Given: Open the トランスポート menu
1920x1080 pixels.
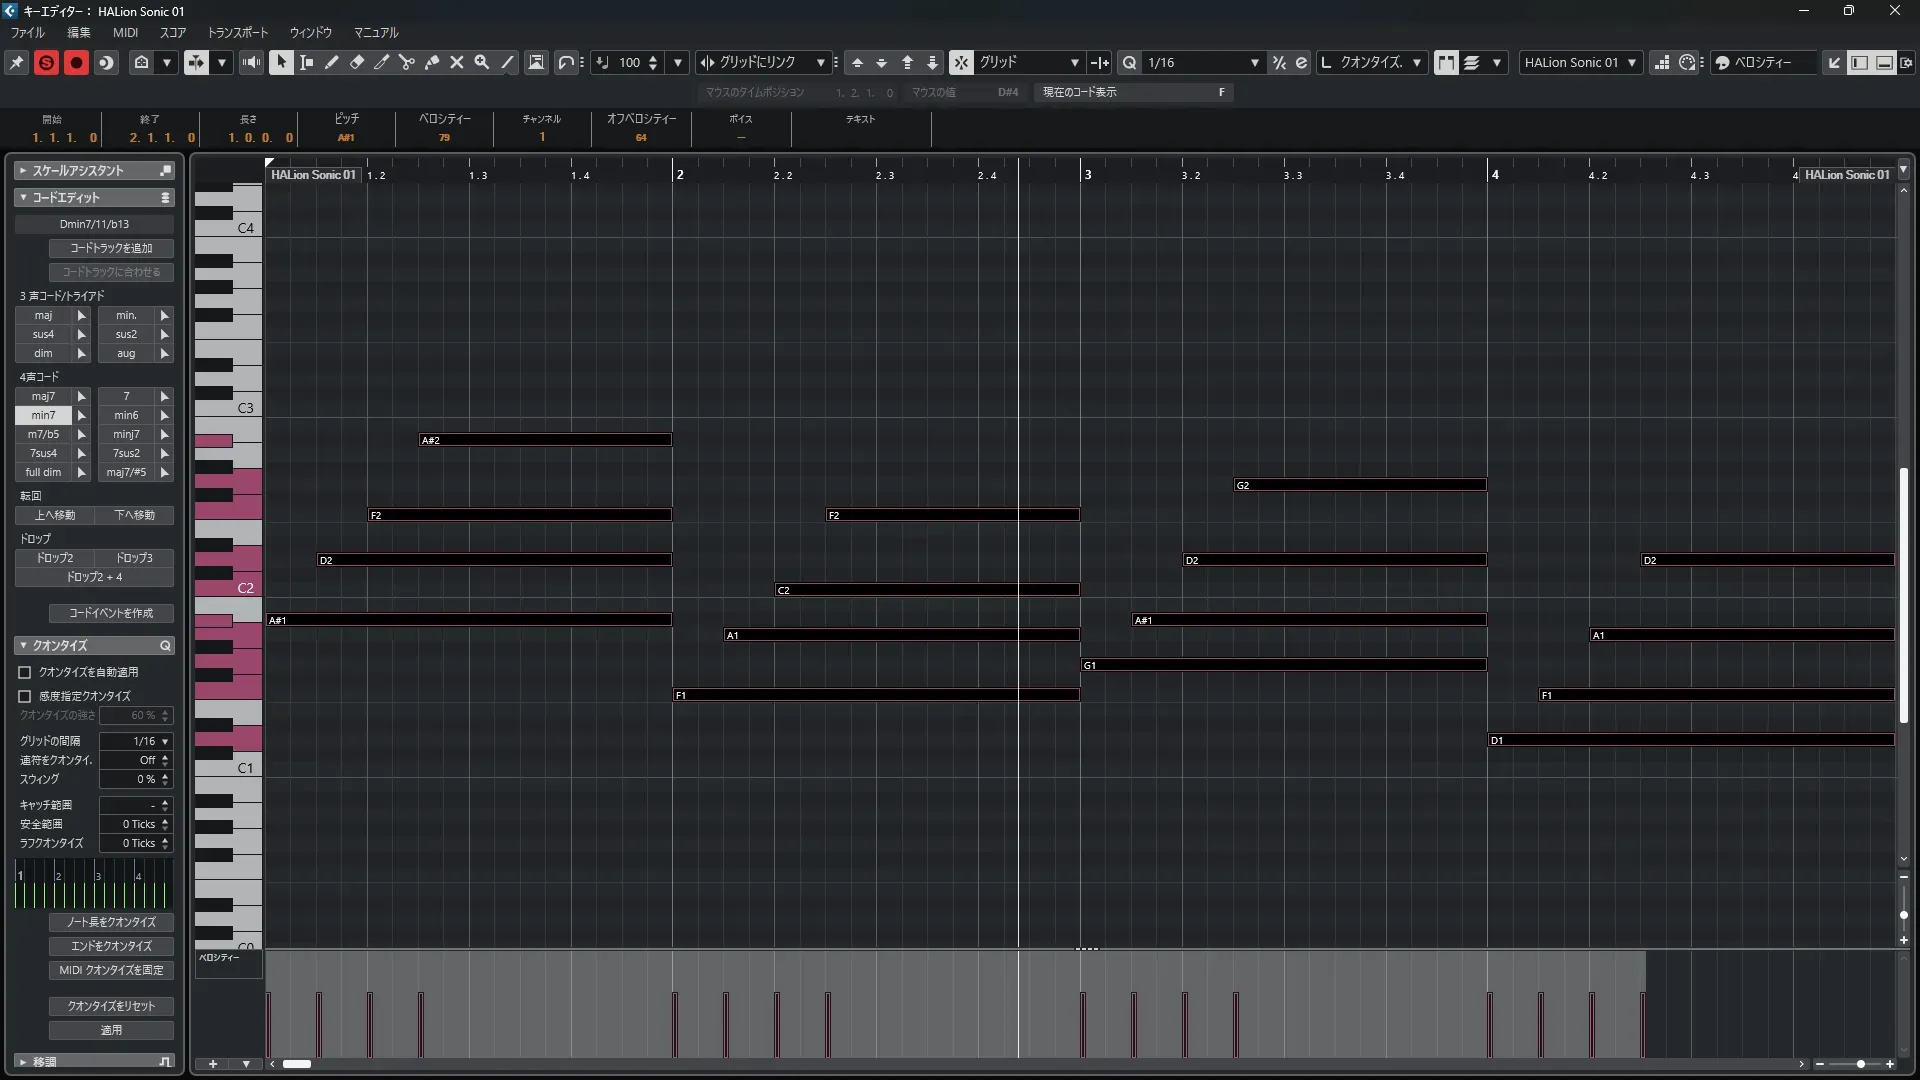Looking at the screenshot, I should [x=237, y=32].
